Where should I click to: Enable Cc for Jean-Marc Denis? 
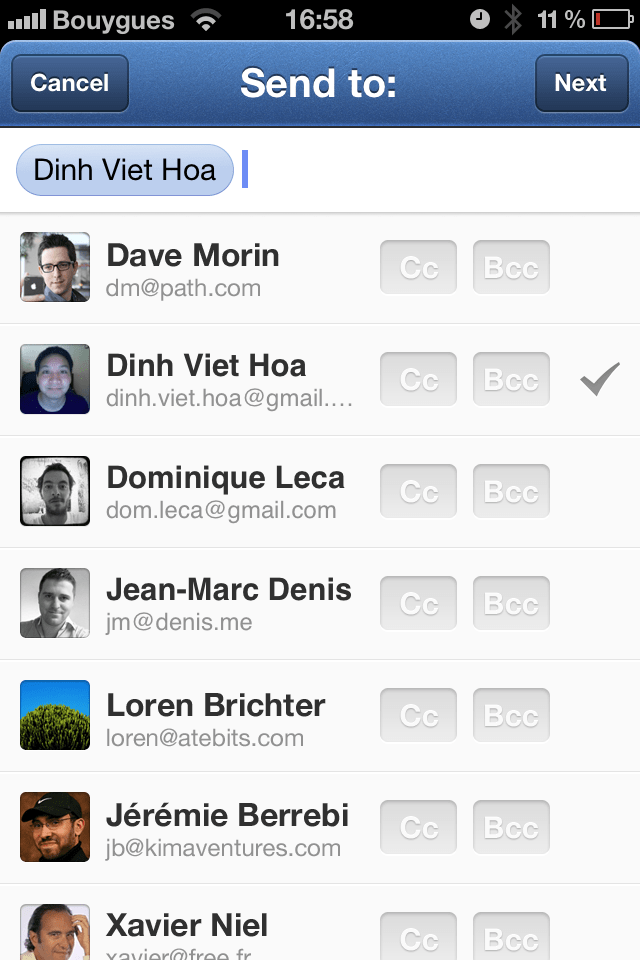[x=418, y=603]
